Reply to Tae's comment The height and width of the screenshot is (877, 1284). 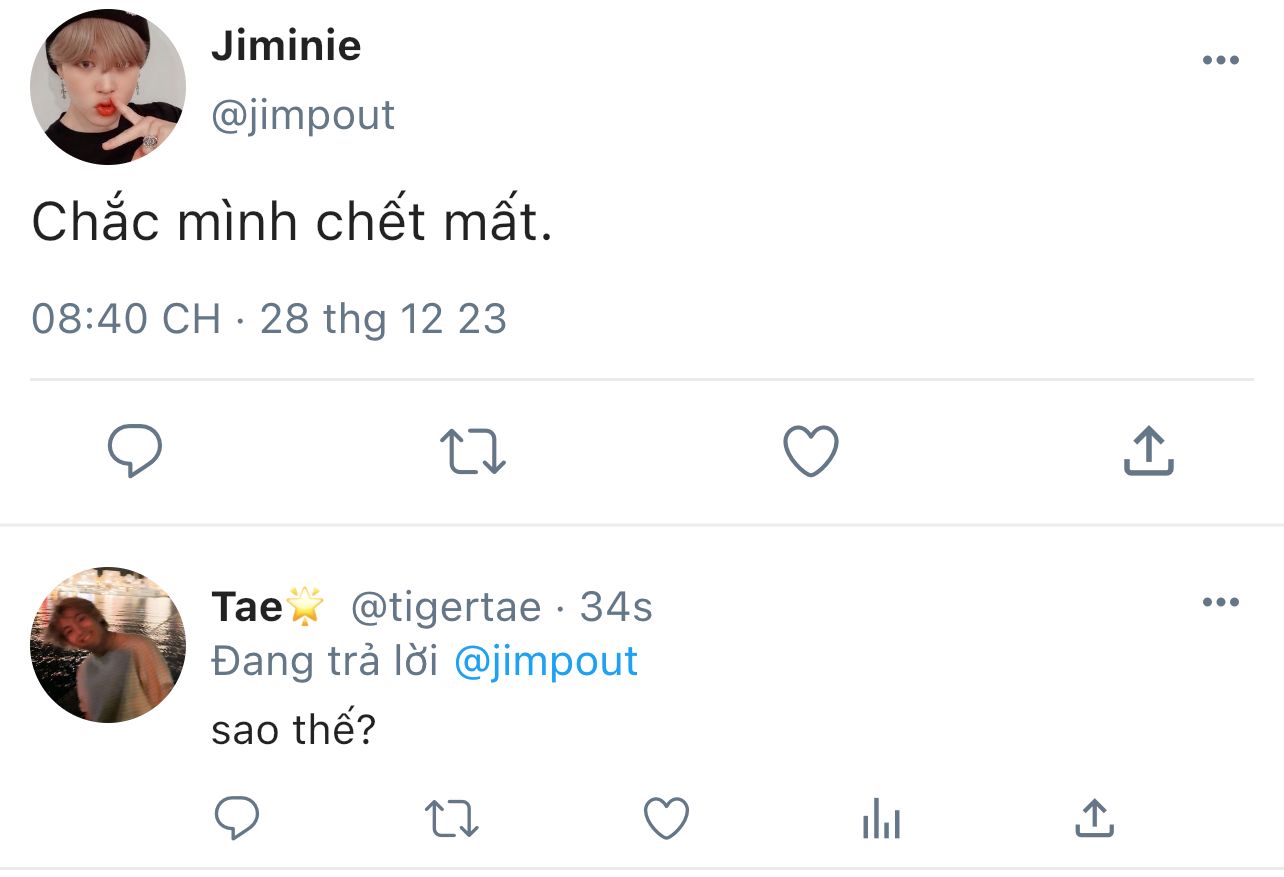pyautogui.click(x=238, y=819)
